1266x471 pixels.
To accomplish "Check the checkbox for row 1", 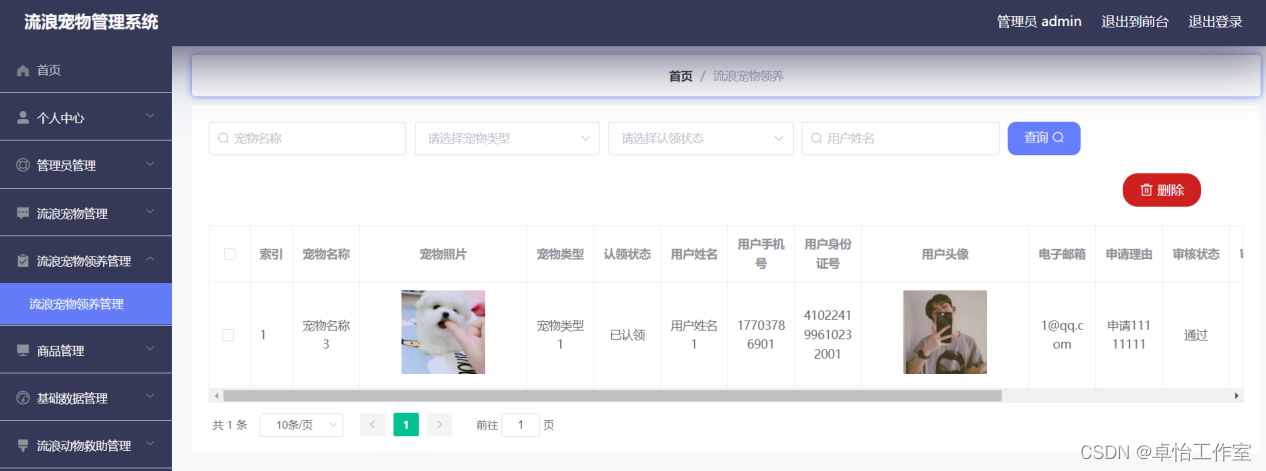I will pos(229,335).
